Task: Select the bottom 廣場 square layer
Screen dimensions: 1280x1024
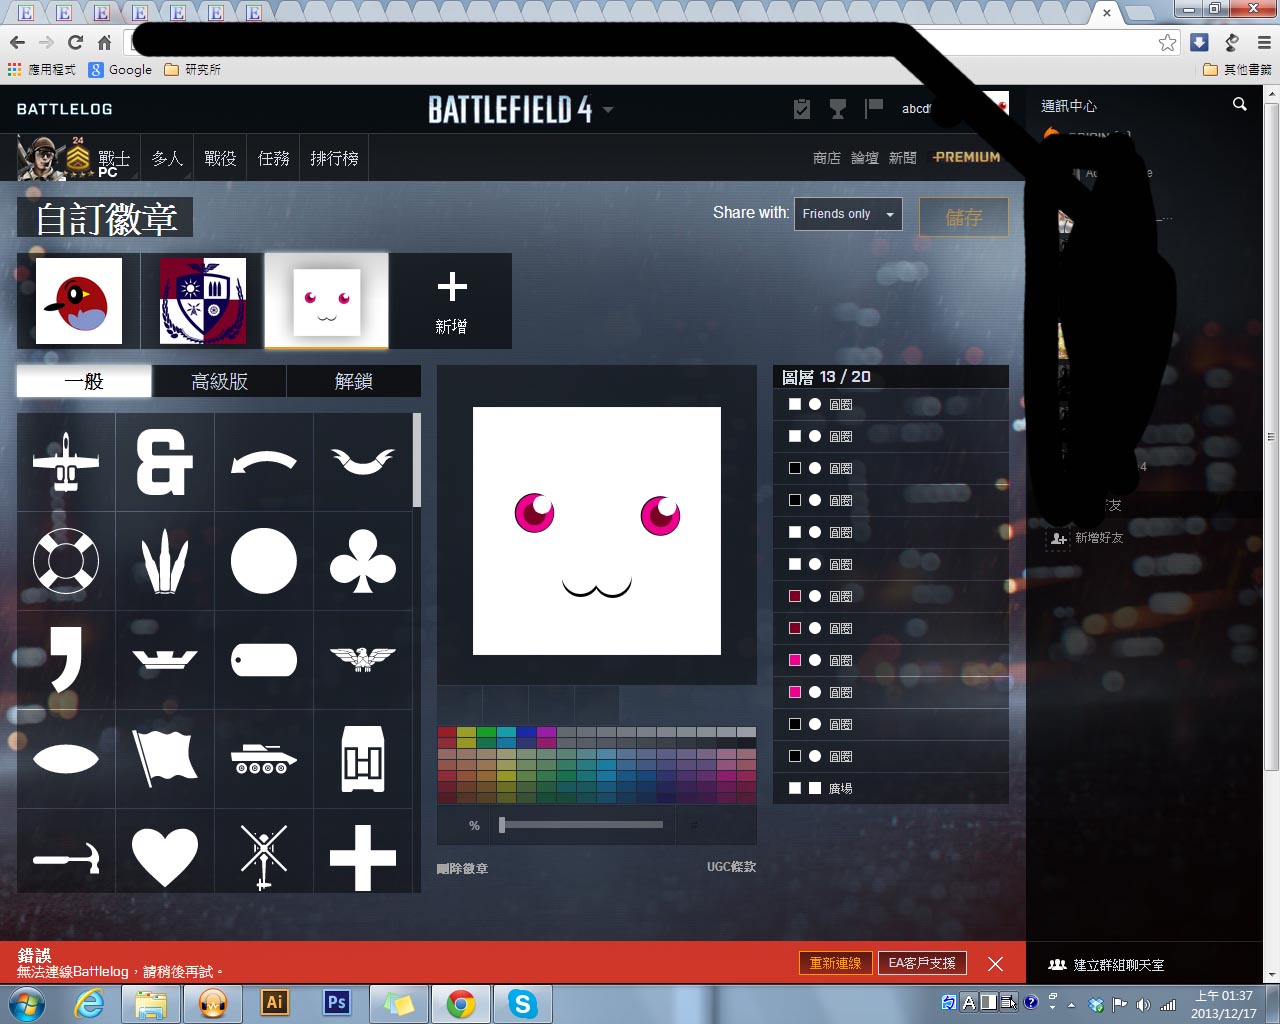Action: (890, 788)
